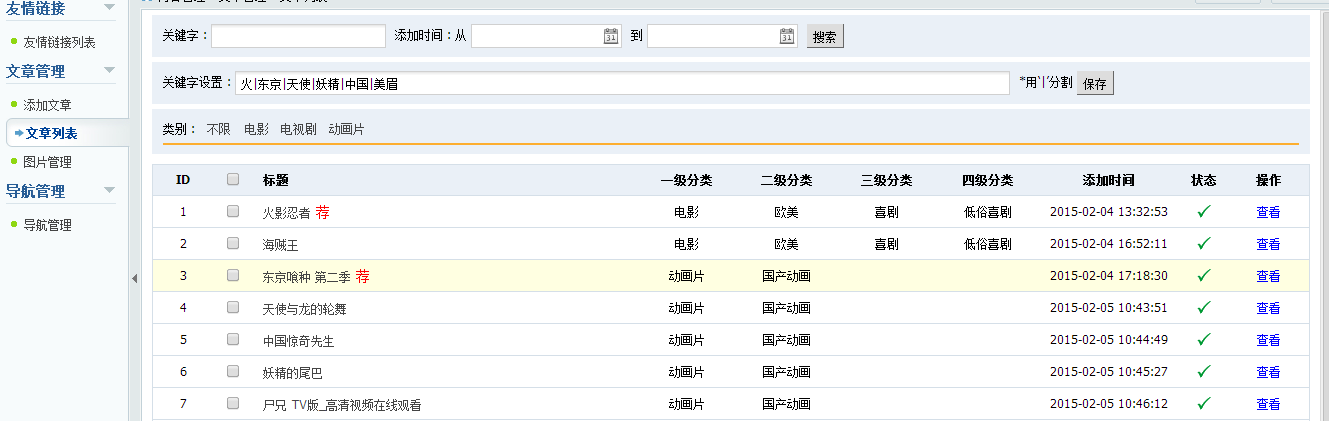The image size is (1329, 421).
Task: Open 图片管理 in the sidebar
Action: click(x=47, y=162)
